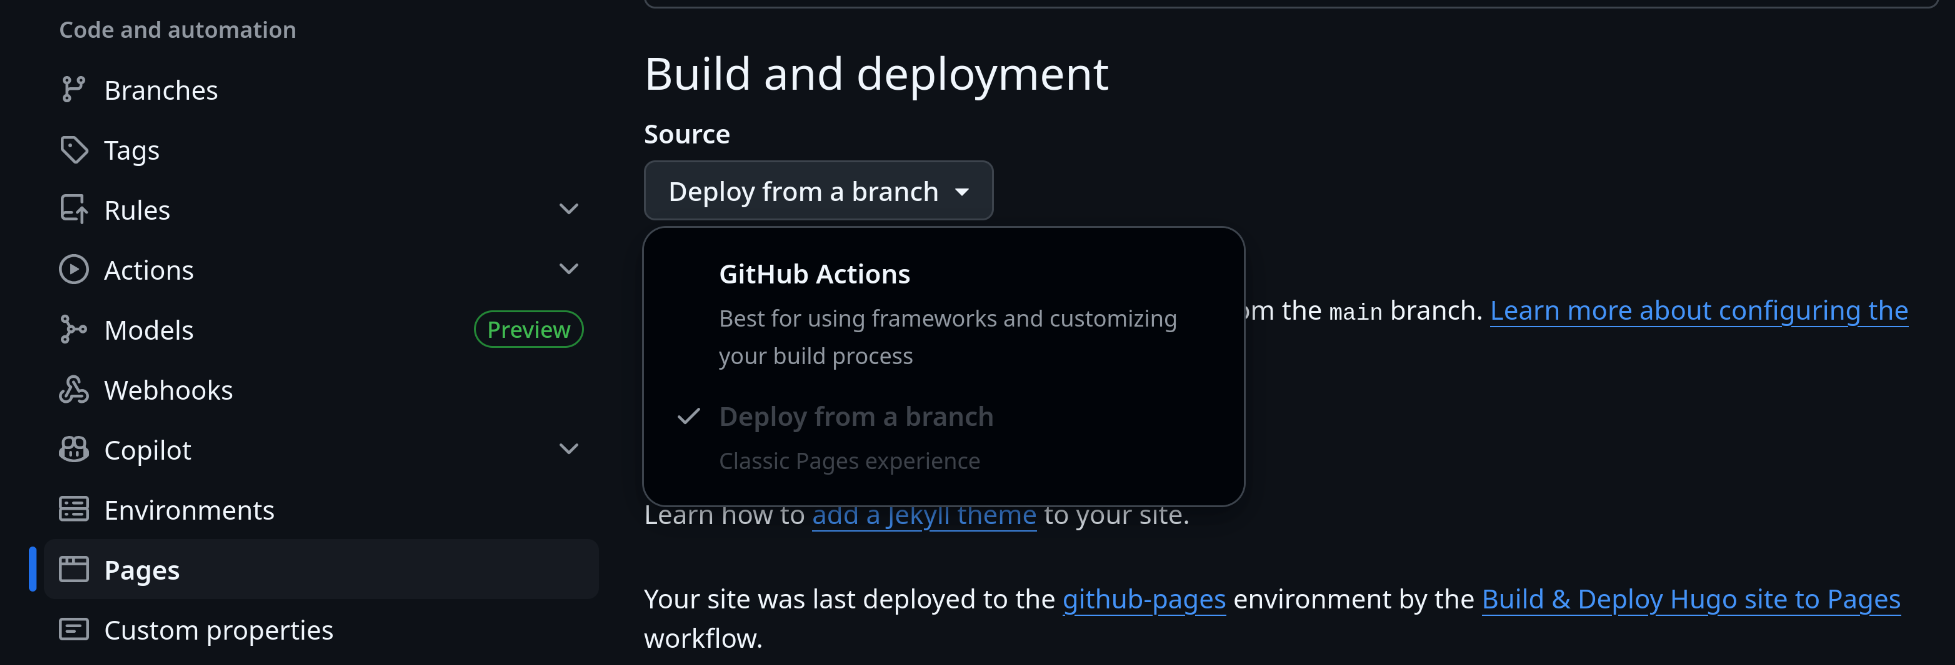
Task: Open the github-pages environment link
Action: (x=1144, y=599)
